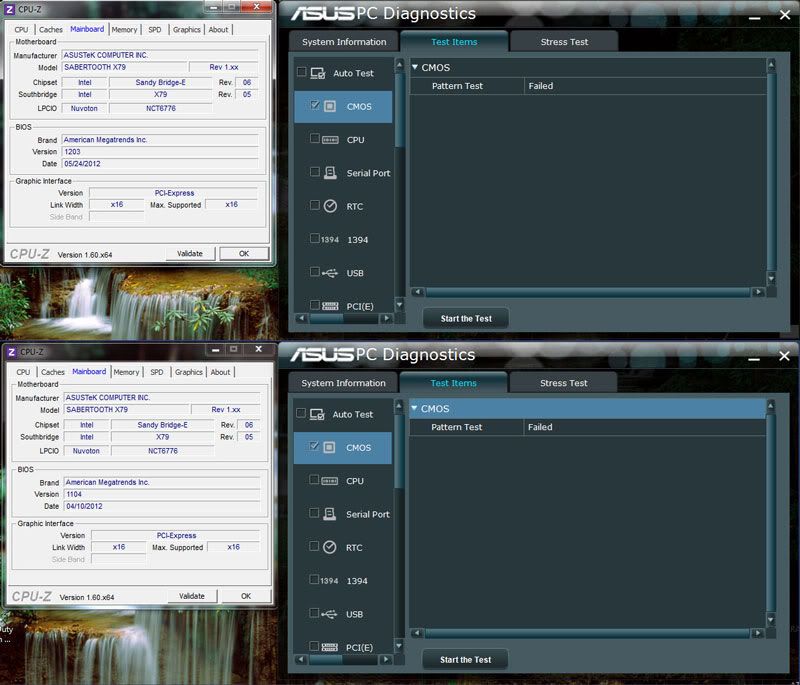800x685 pixels.
Task: Click 1394 icon in upper ASUS window
Action: (x=330, y=239)
